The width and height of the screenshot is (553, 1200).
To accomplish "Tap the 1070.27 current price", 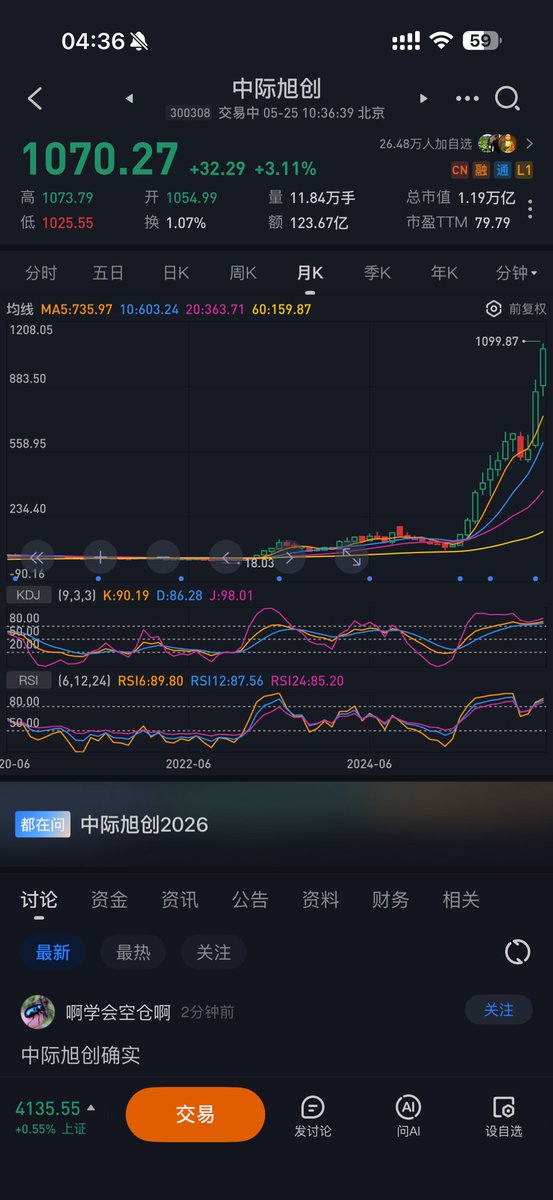I will 100,160.
